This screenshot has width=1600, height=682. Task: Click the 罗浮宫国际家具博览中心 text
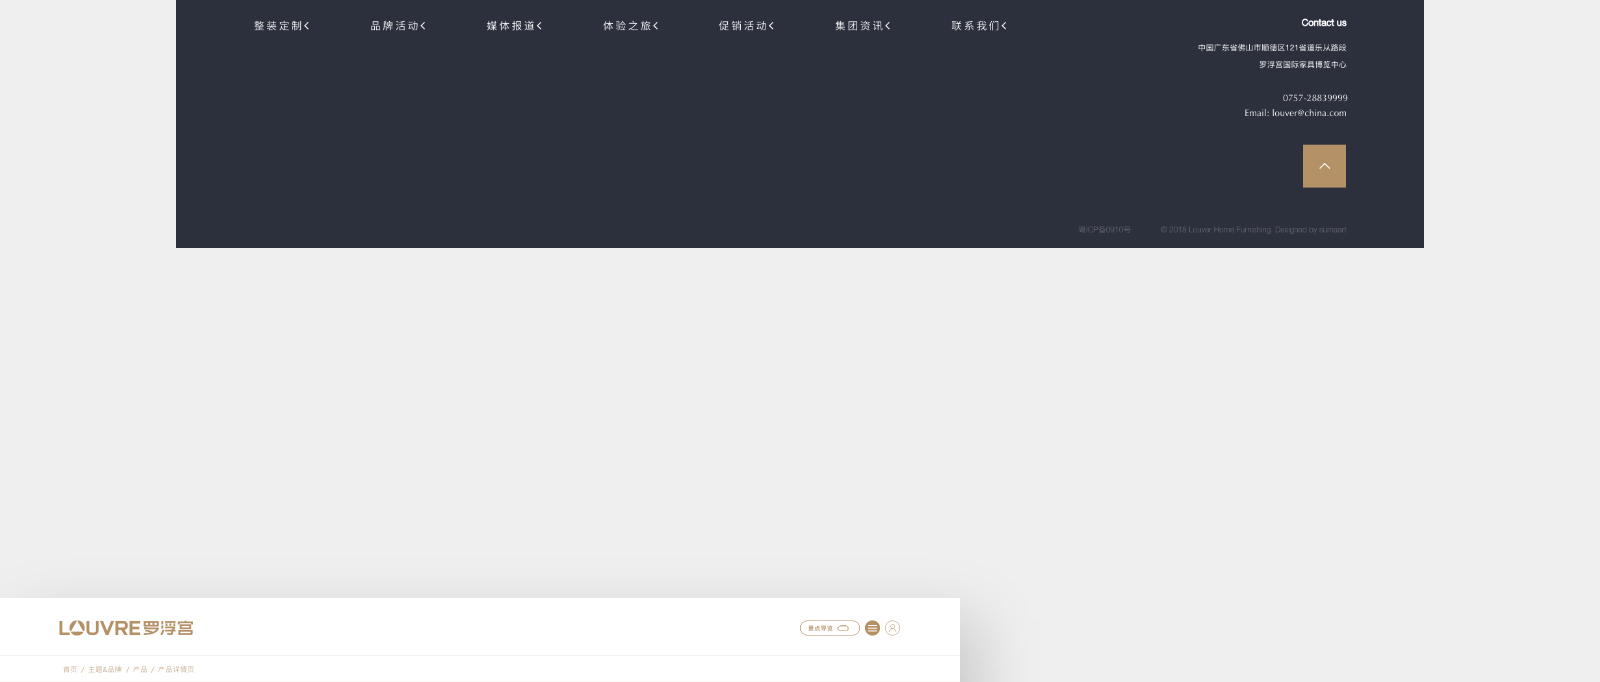1302,65
